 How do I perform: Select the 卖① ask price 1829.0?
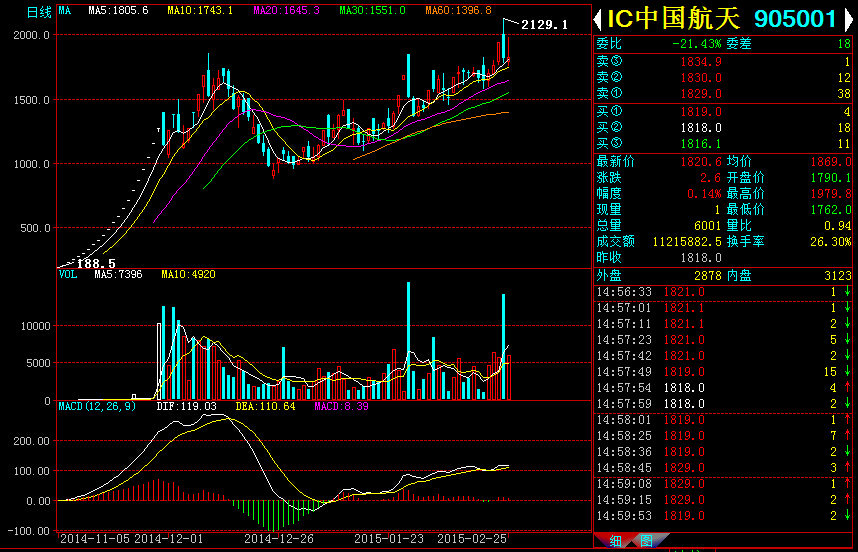click(701, 94)
